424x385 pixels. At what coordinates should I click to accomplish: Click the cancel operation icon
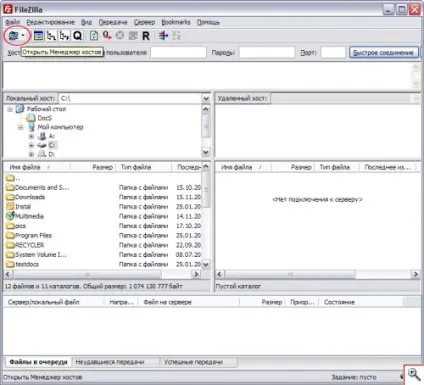pos(120,35)
